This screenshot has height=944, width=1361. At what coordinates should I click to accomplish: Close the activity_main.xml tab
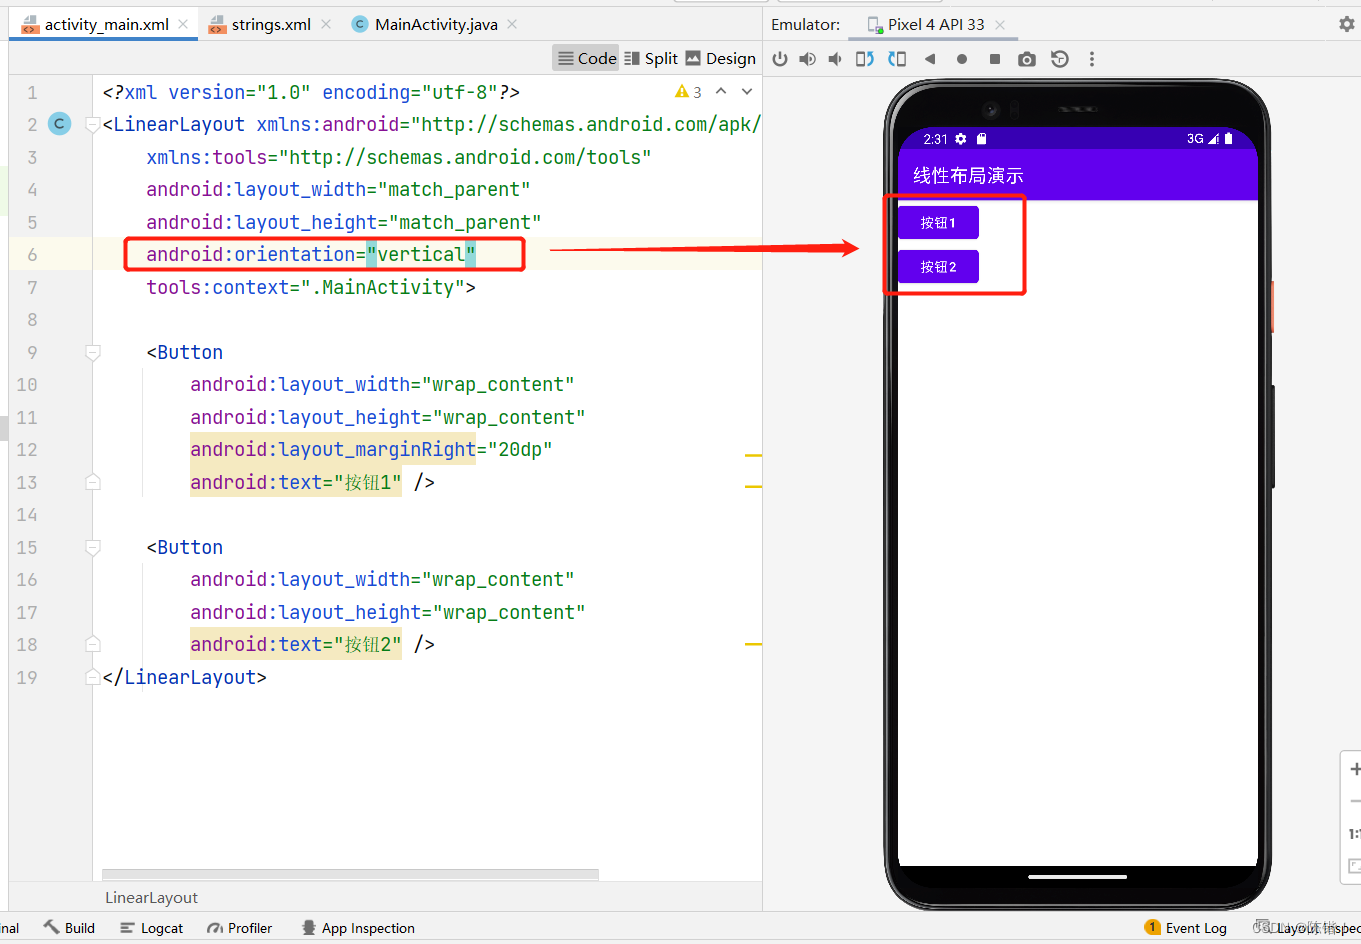[x=183, y=24]
